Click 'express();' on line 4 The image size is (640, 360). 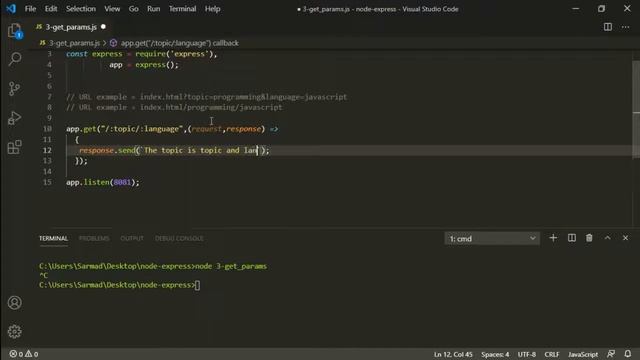point(157,64)
